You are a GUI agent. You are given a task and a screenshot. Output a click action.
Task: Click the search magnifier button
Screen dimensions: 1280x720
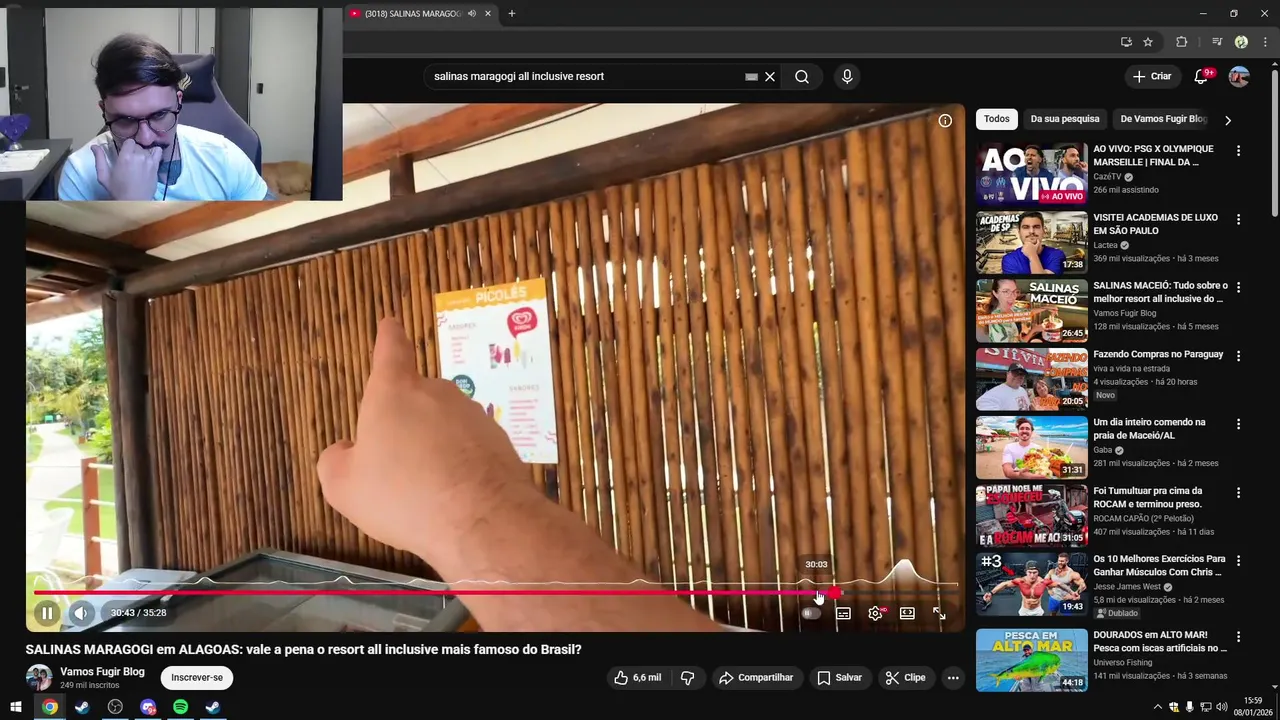click(x=802, y=76)
